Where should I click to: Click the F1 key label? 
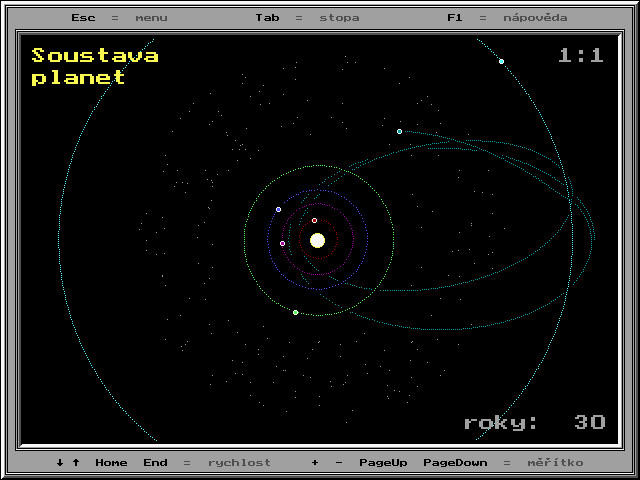click(x=455, y=18)
